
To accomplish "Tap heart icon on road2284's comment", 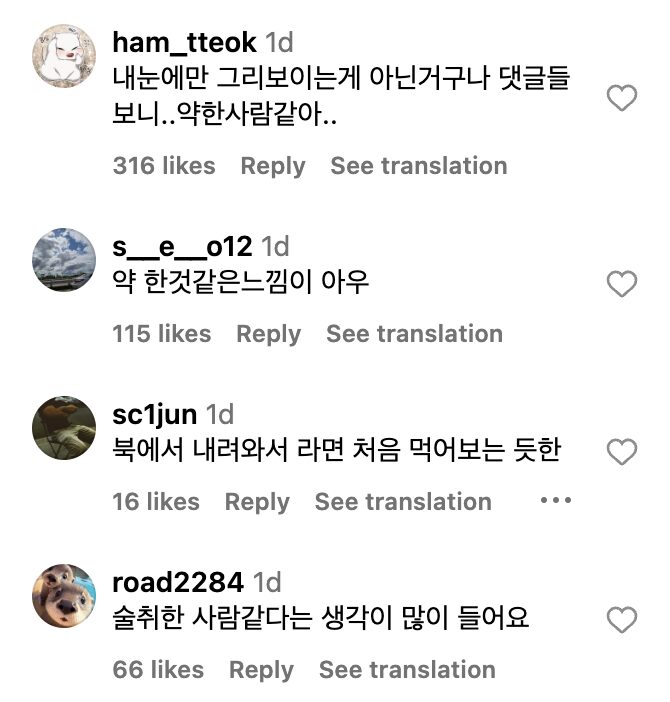I will coord(622,621).
